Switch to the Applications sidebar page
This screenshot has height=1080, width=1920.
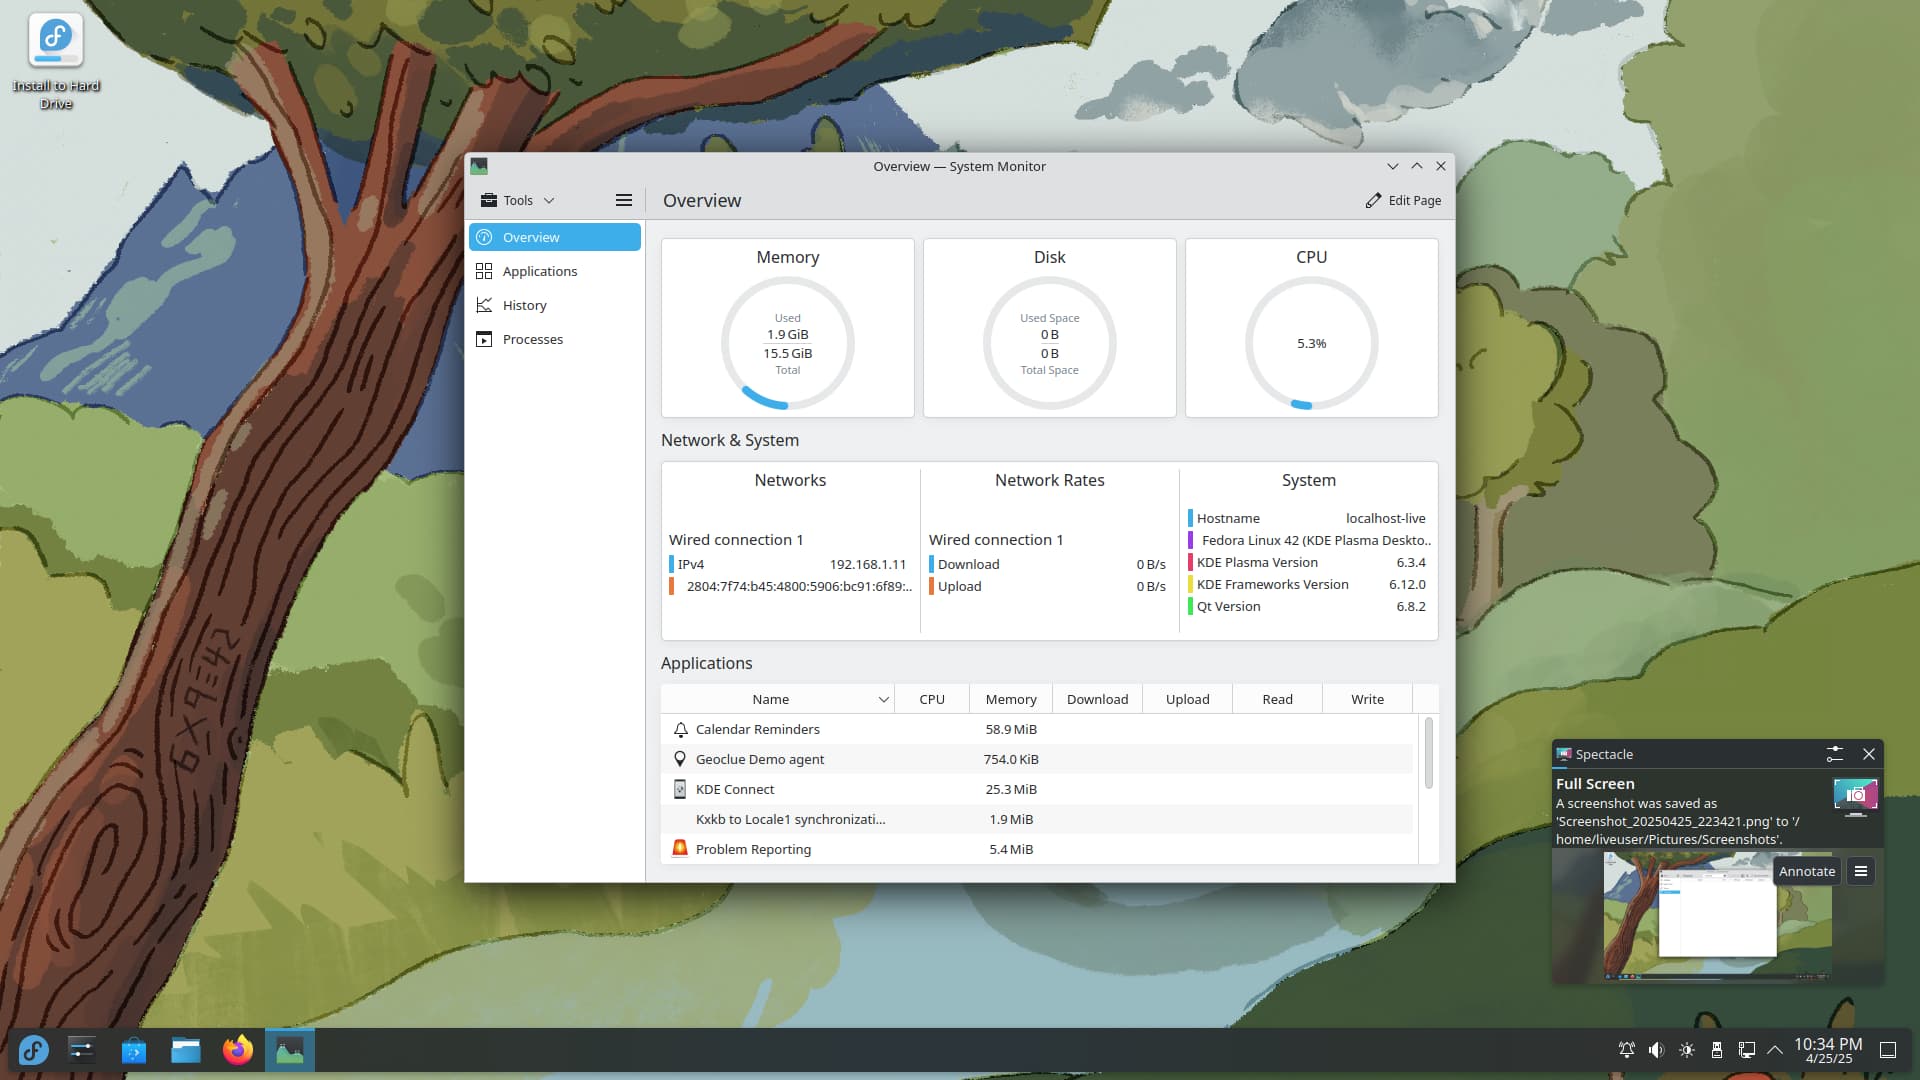(555, 271)
